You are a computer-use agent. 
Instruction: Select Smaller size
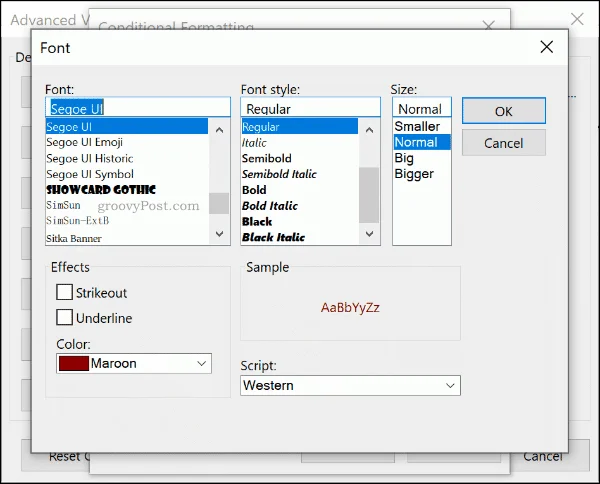point(422,126)
